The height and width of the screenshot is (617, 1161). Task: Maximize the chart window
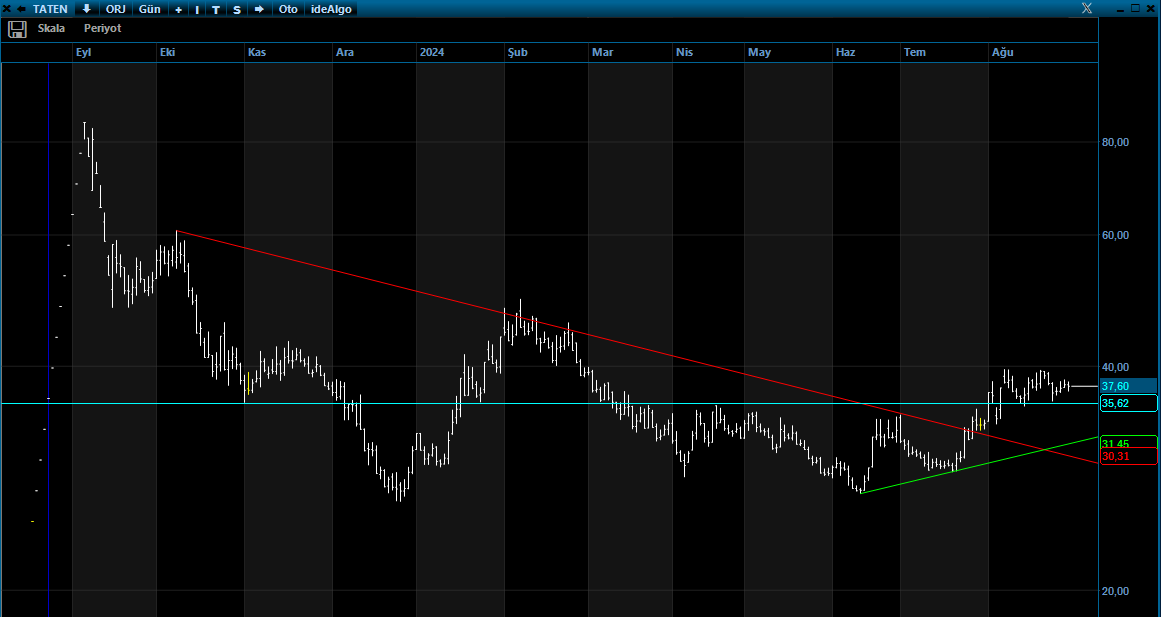(x=1136, y=8)
